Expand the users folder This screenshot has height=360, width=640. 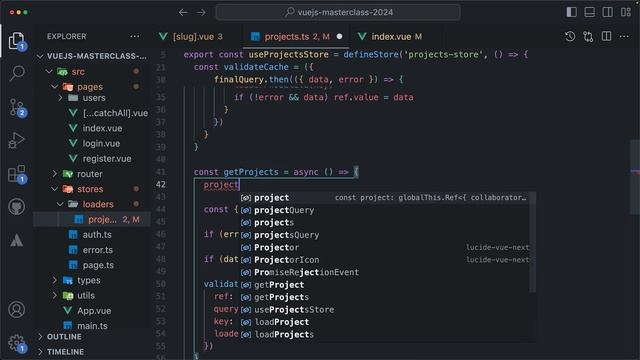click(x=60, y=98)
